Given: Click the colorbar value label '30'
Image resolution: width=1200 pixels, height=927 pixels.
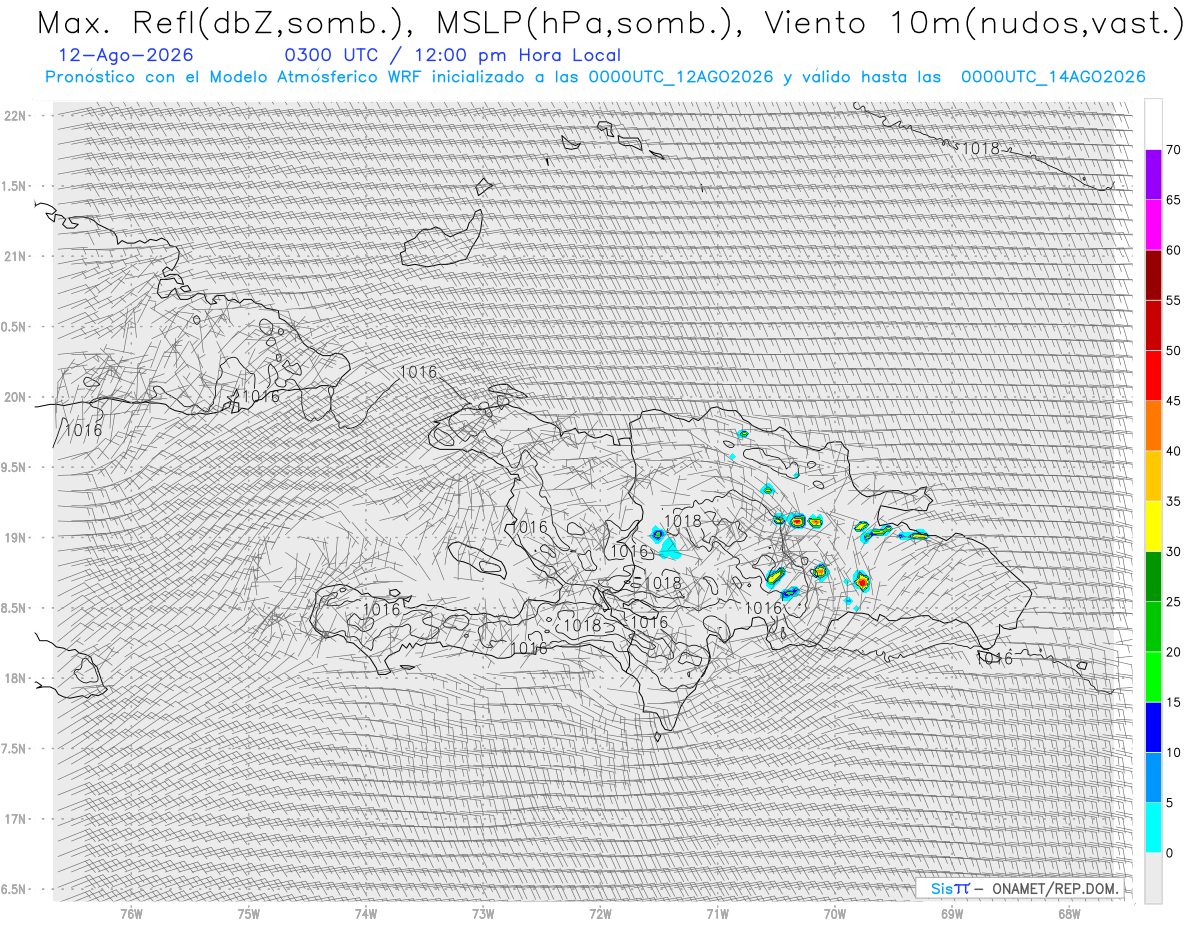Looking at the screenshot, I should (1173, 551).
